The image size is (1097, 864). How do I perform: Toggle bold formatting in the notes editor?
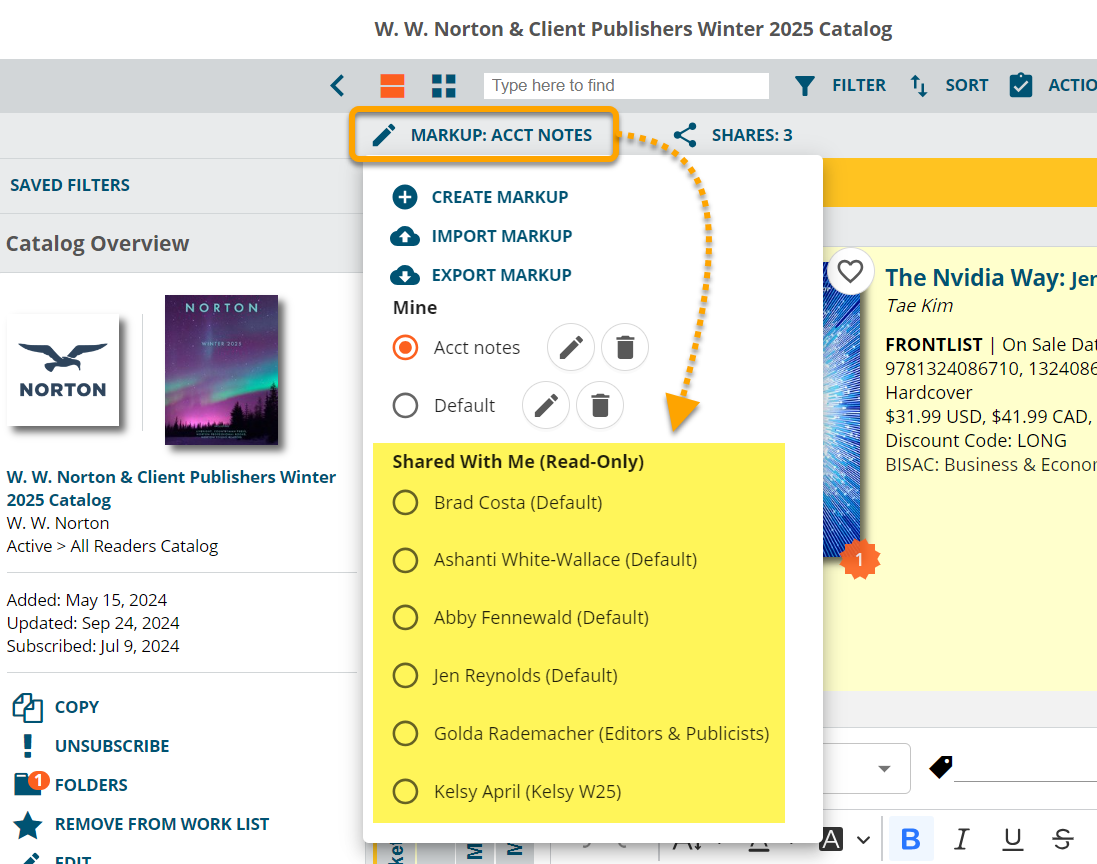[x=910, y=838]
